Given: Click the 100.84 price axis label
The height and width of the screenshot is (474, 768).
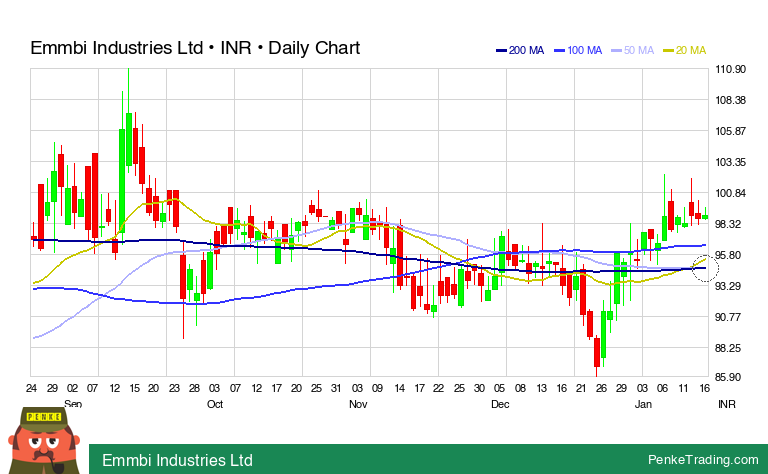Looking at the screenshot, I should [730, 193].
